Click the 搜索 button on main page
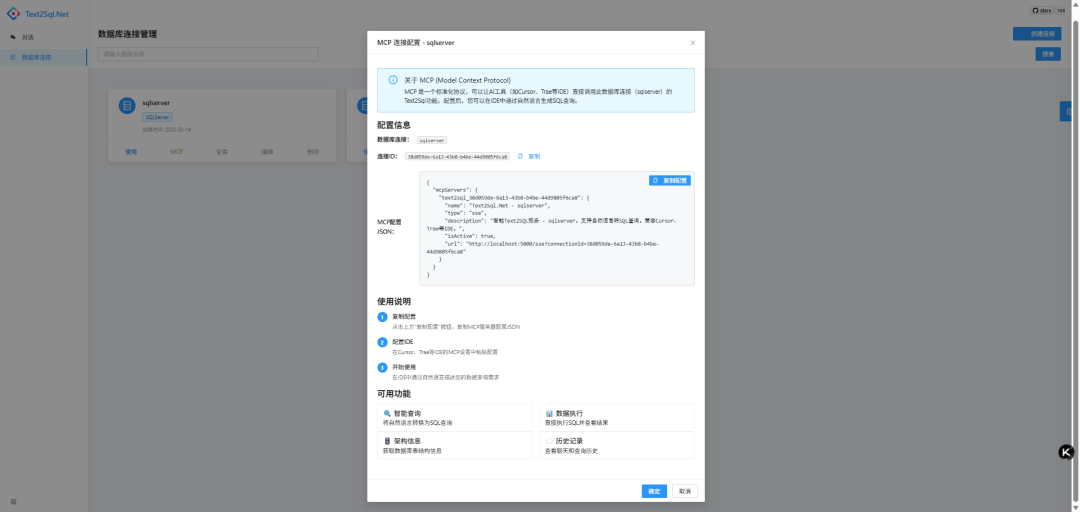1080x512 pixels. point(1048,54)
